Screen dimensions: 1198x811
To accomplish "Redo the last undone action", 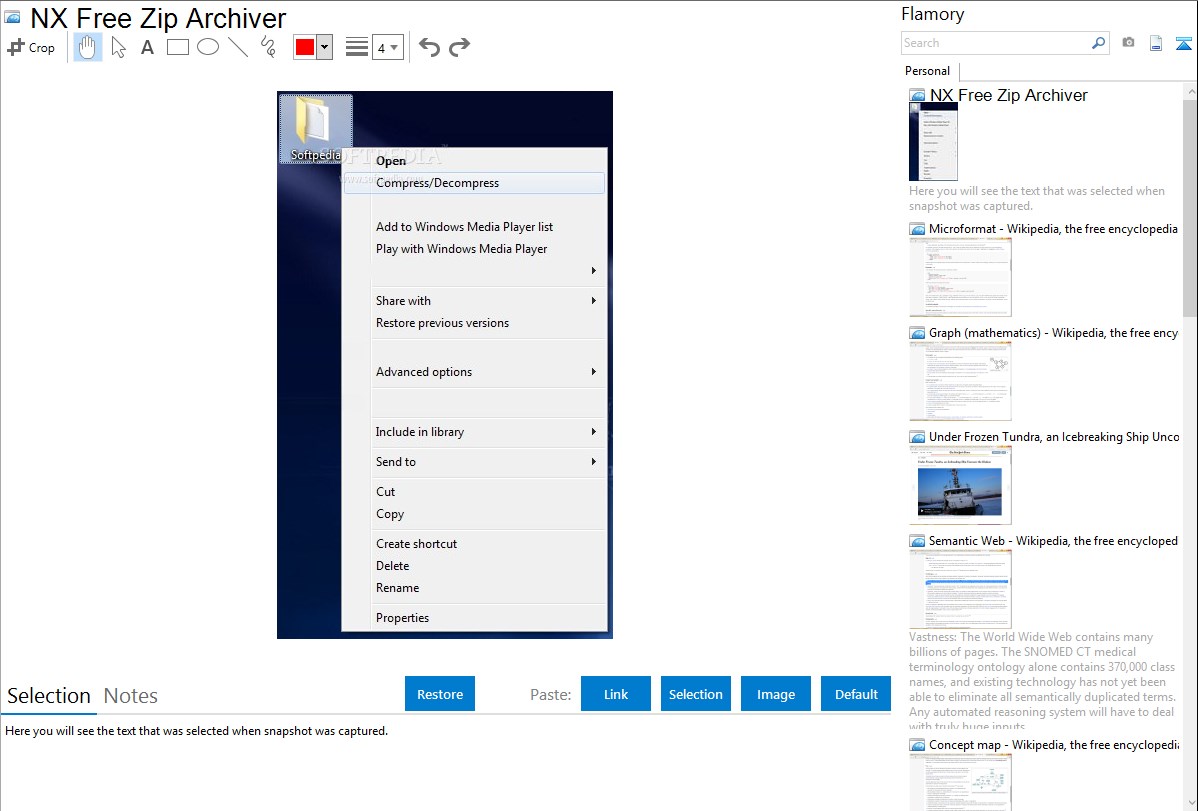I will (459, 47).
